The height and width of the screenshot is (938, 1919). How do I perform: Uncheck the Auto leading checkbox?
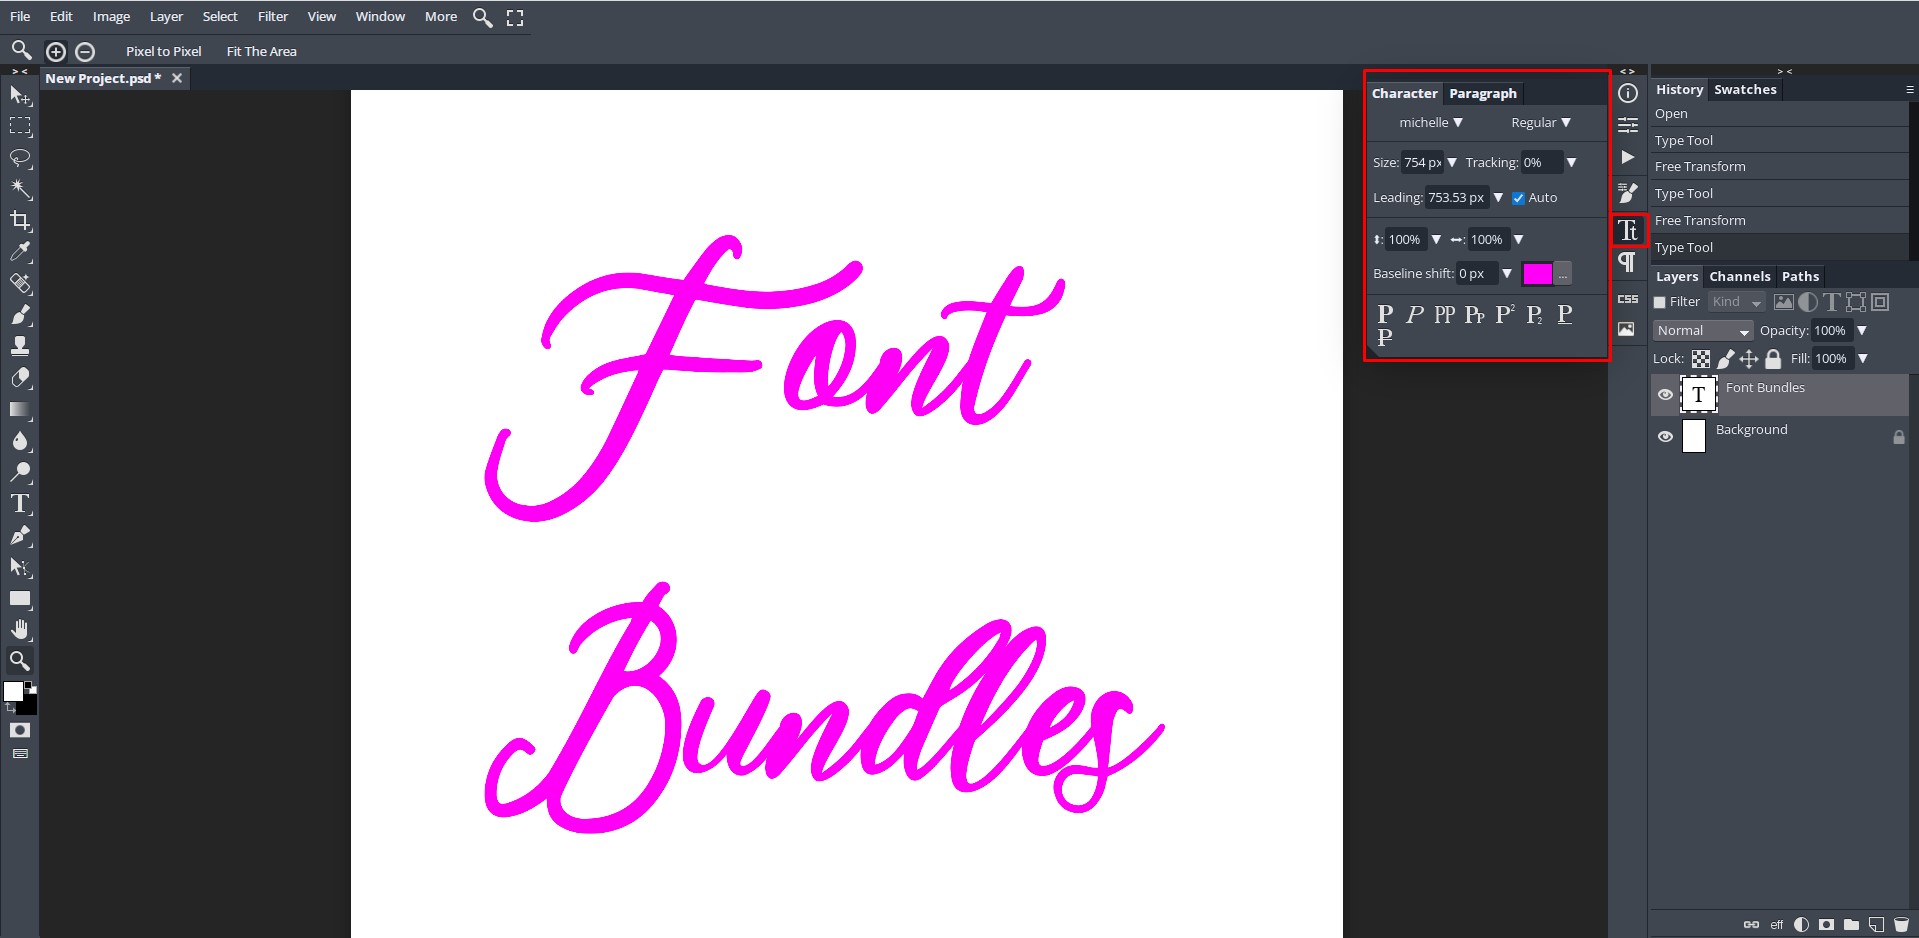point(1518,198)
